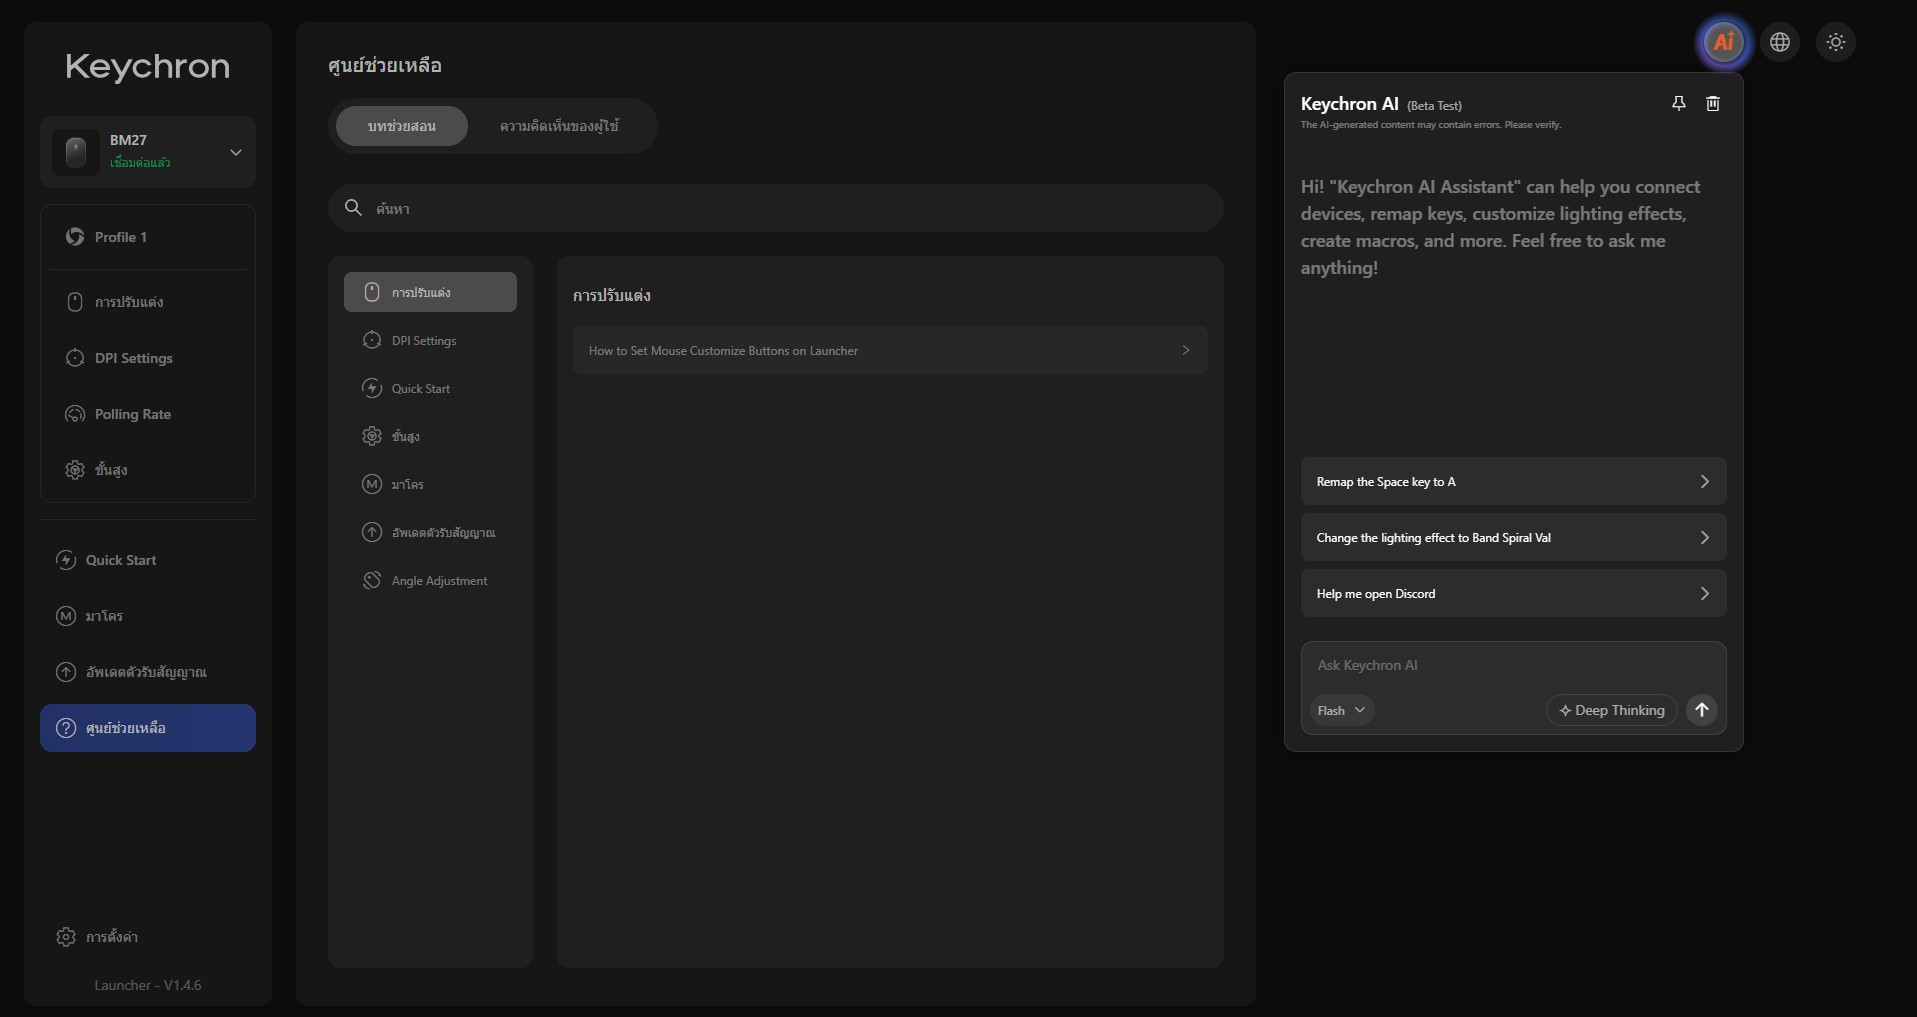
Task: Open Quick Start in the left sidebar
Action: 148,560
